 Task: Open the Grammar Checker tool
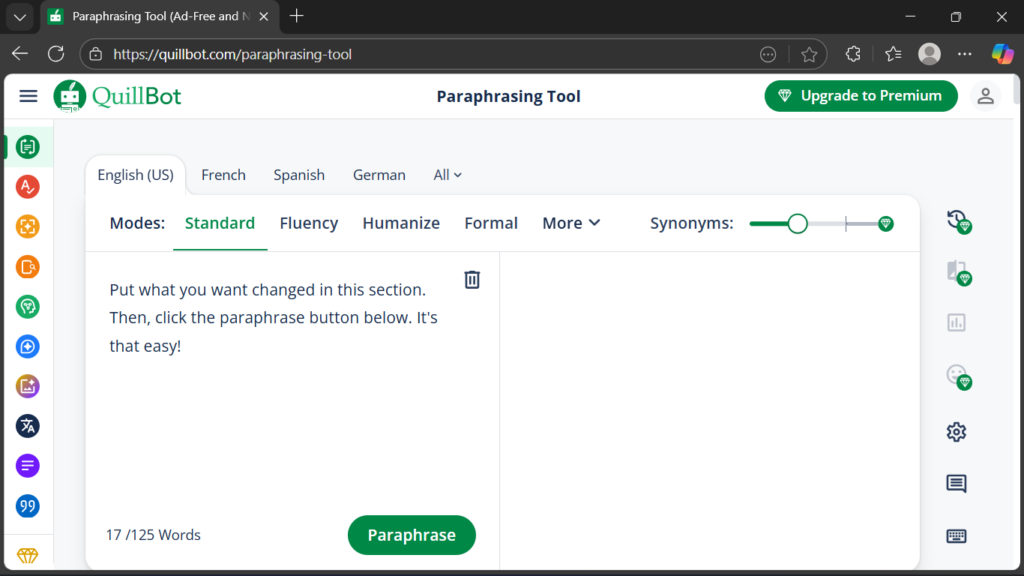[27, 186]
